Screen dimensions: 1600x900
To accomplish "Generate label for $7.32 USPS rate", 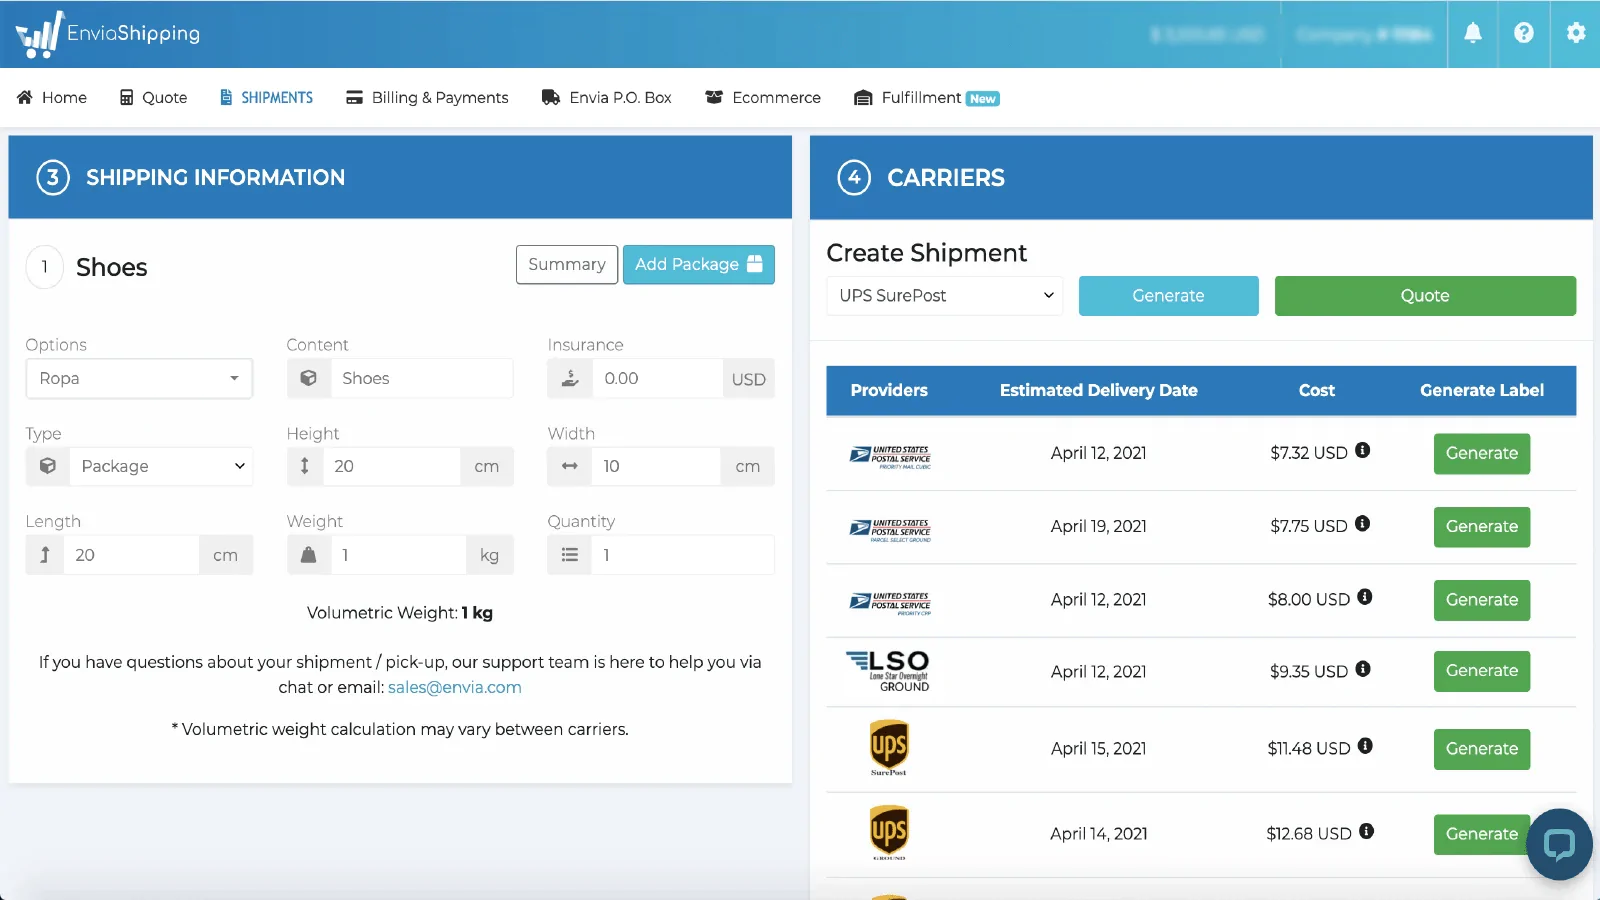I will pyautogui.click(x=1482, y=453).
